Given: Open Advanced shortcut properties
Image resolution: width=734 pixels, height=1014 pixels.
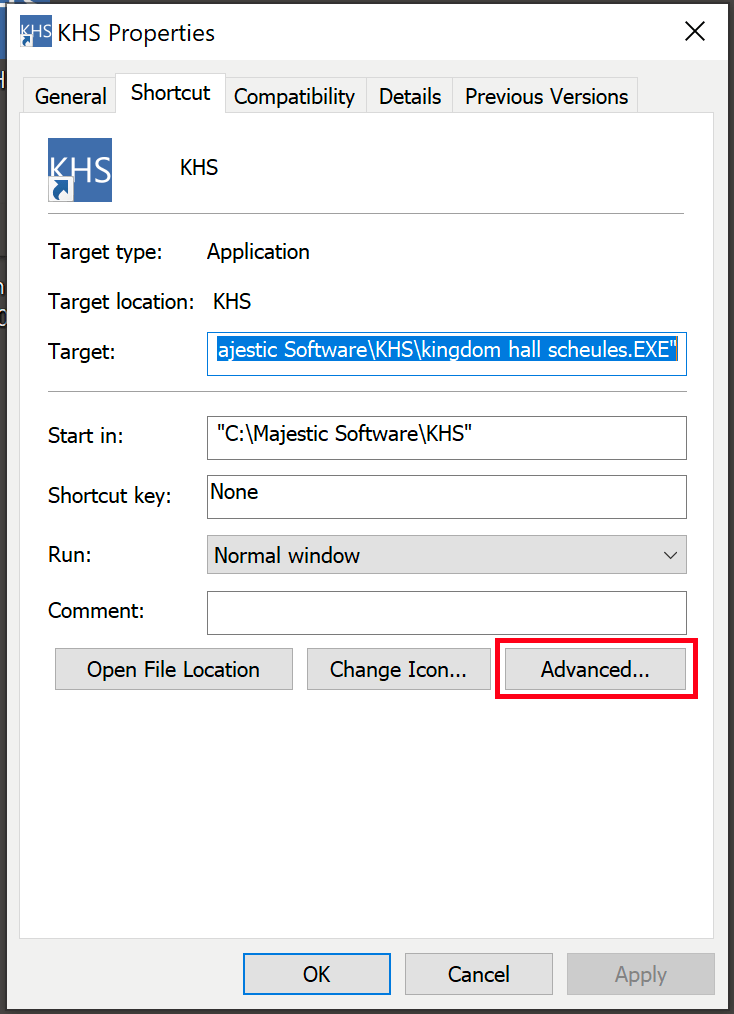Looking at the screenshot, I should (595, 669).
